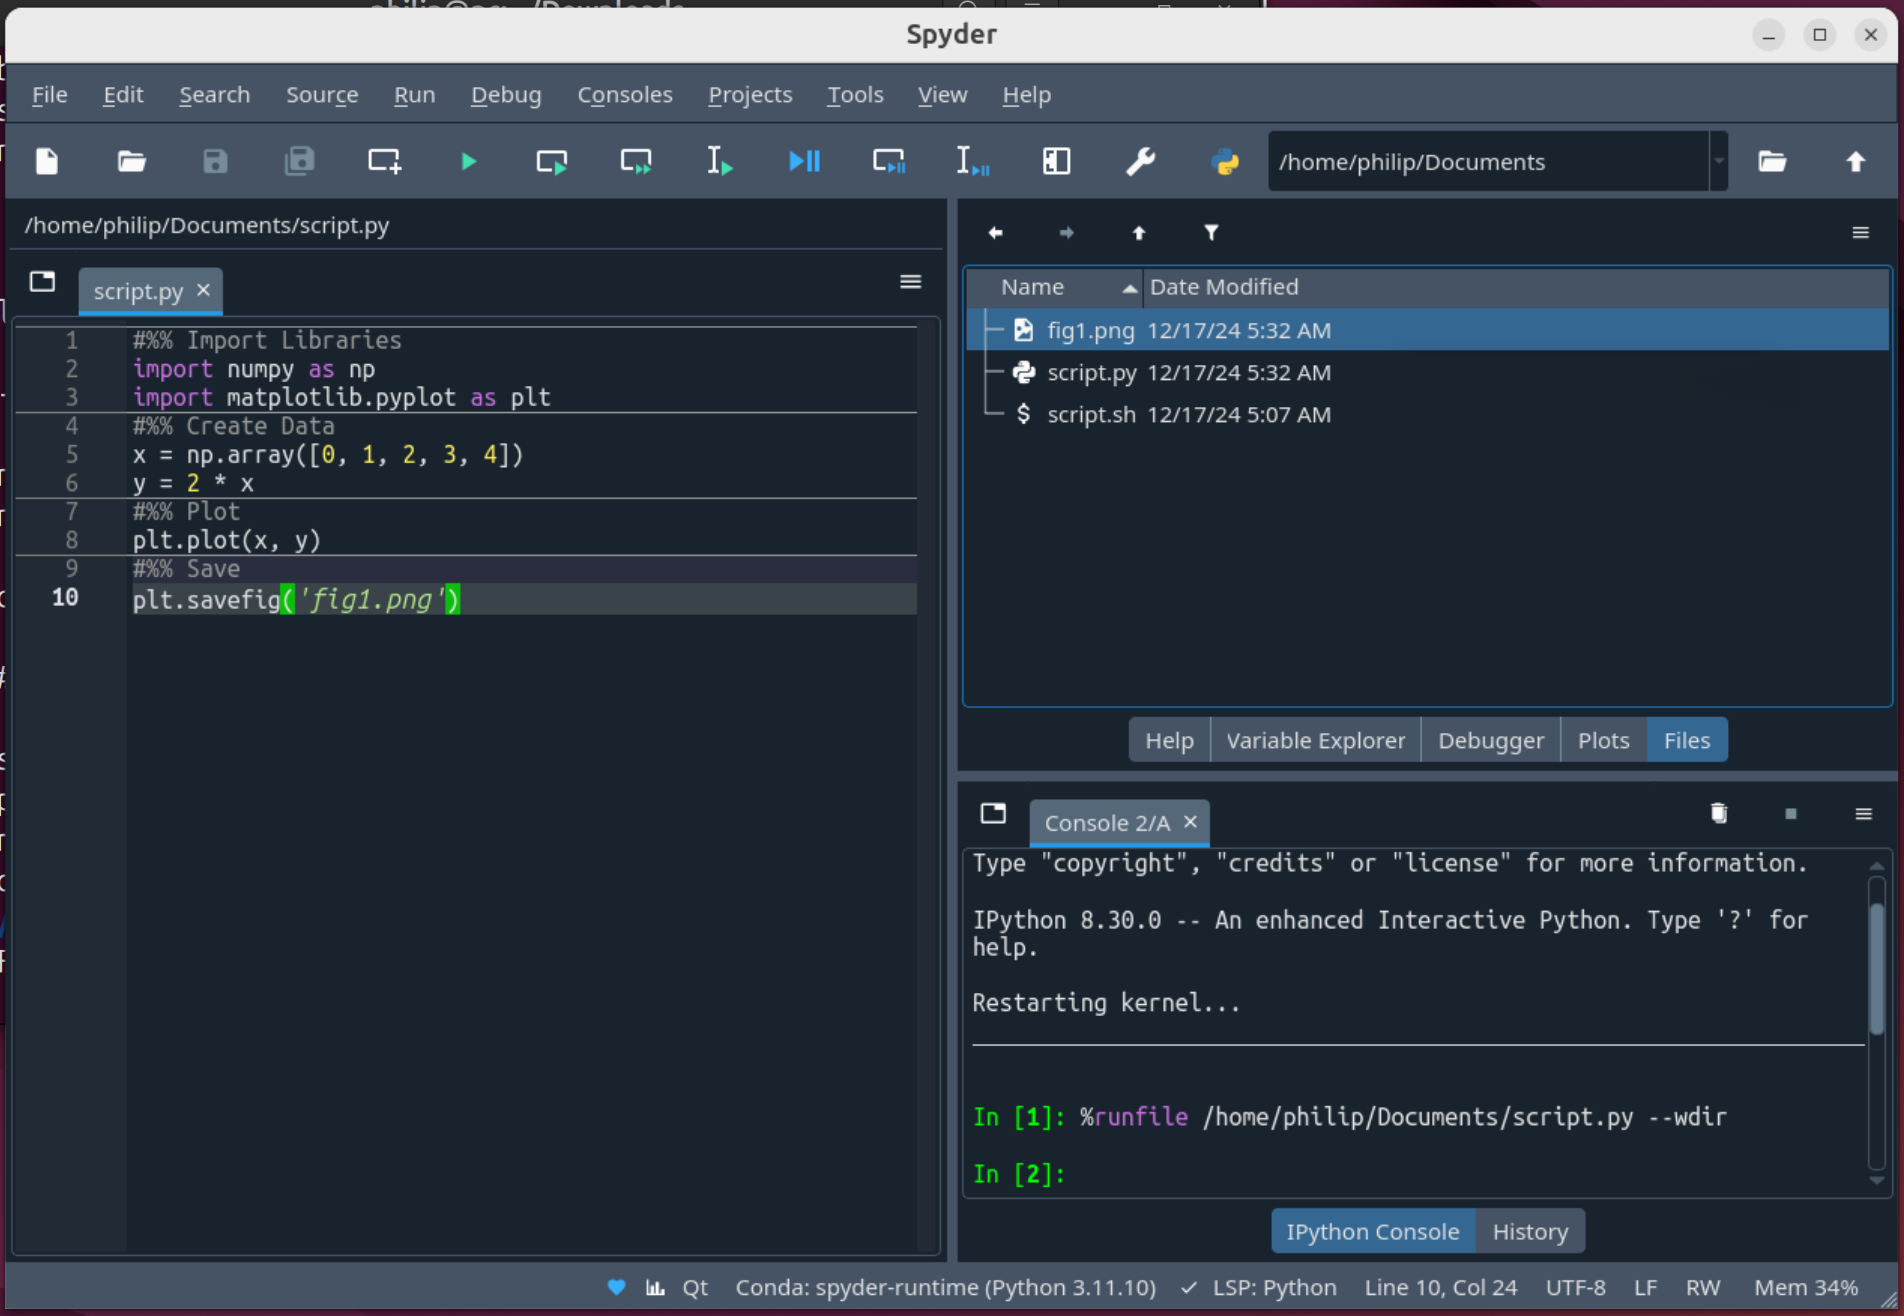Open console options hamburger menu
Image resolution: width=1904 pixels, height=1316 pixels.
click(x=1863, y=813)
